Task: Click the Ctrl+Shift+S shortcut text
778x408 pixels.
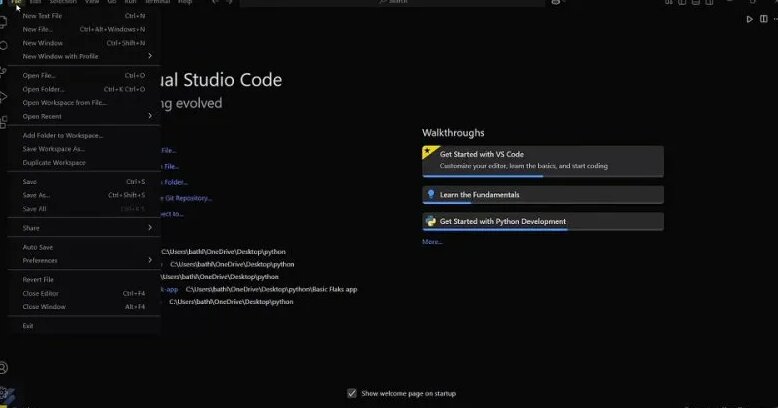Action: coord(127,195)
